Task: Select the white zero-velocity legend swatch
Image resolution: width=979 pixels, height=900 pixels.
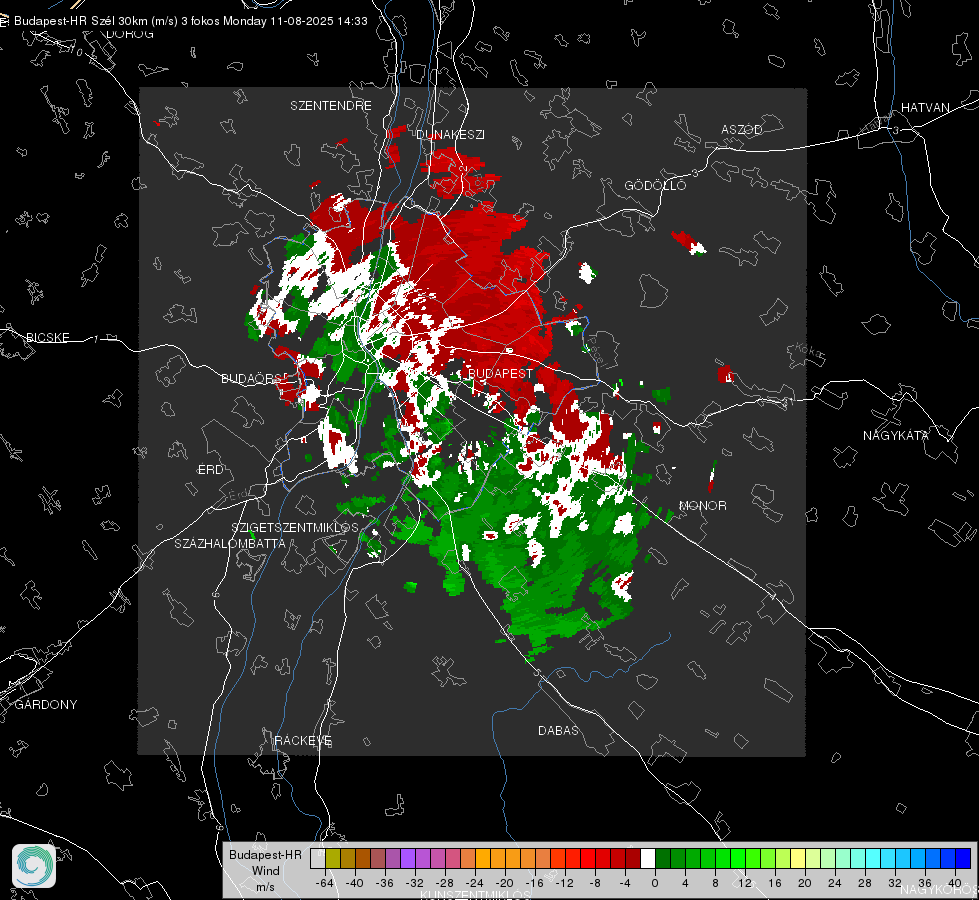Action: 648,858
